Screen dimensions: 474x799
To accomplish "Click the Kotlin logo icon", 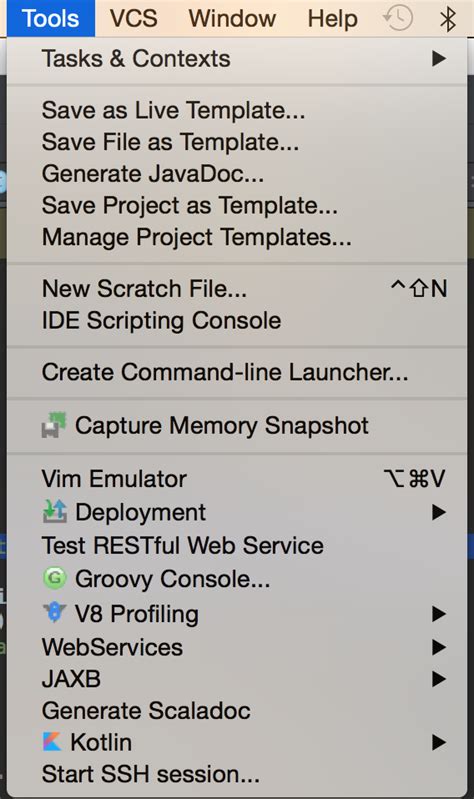I will 52,742.
